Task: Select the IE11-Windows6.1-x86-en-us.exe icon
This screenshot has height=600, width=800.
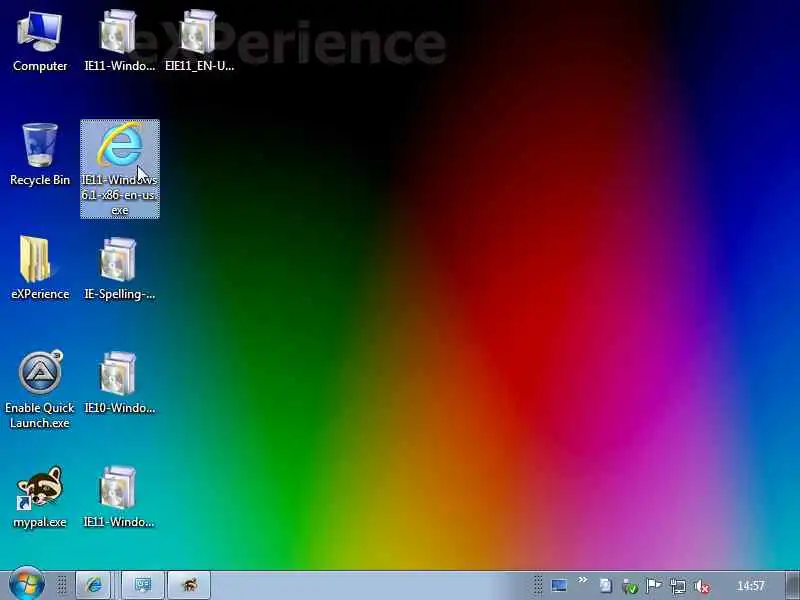Action: point(120,169)
